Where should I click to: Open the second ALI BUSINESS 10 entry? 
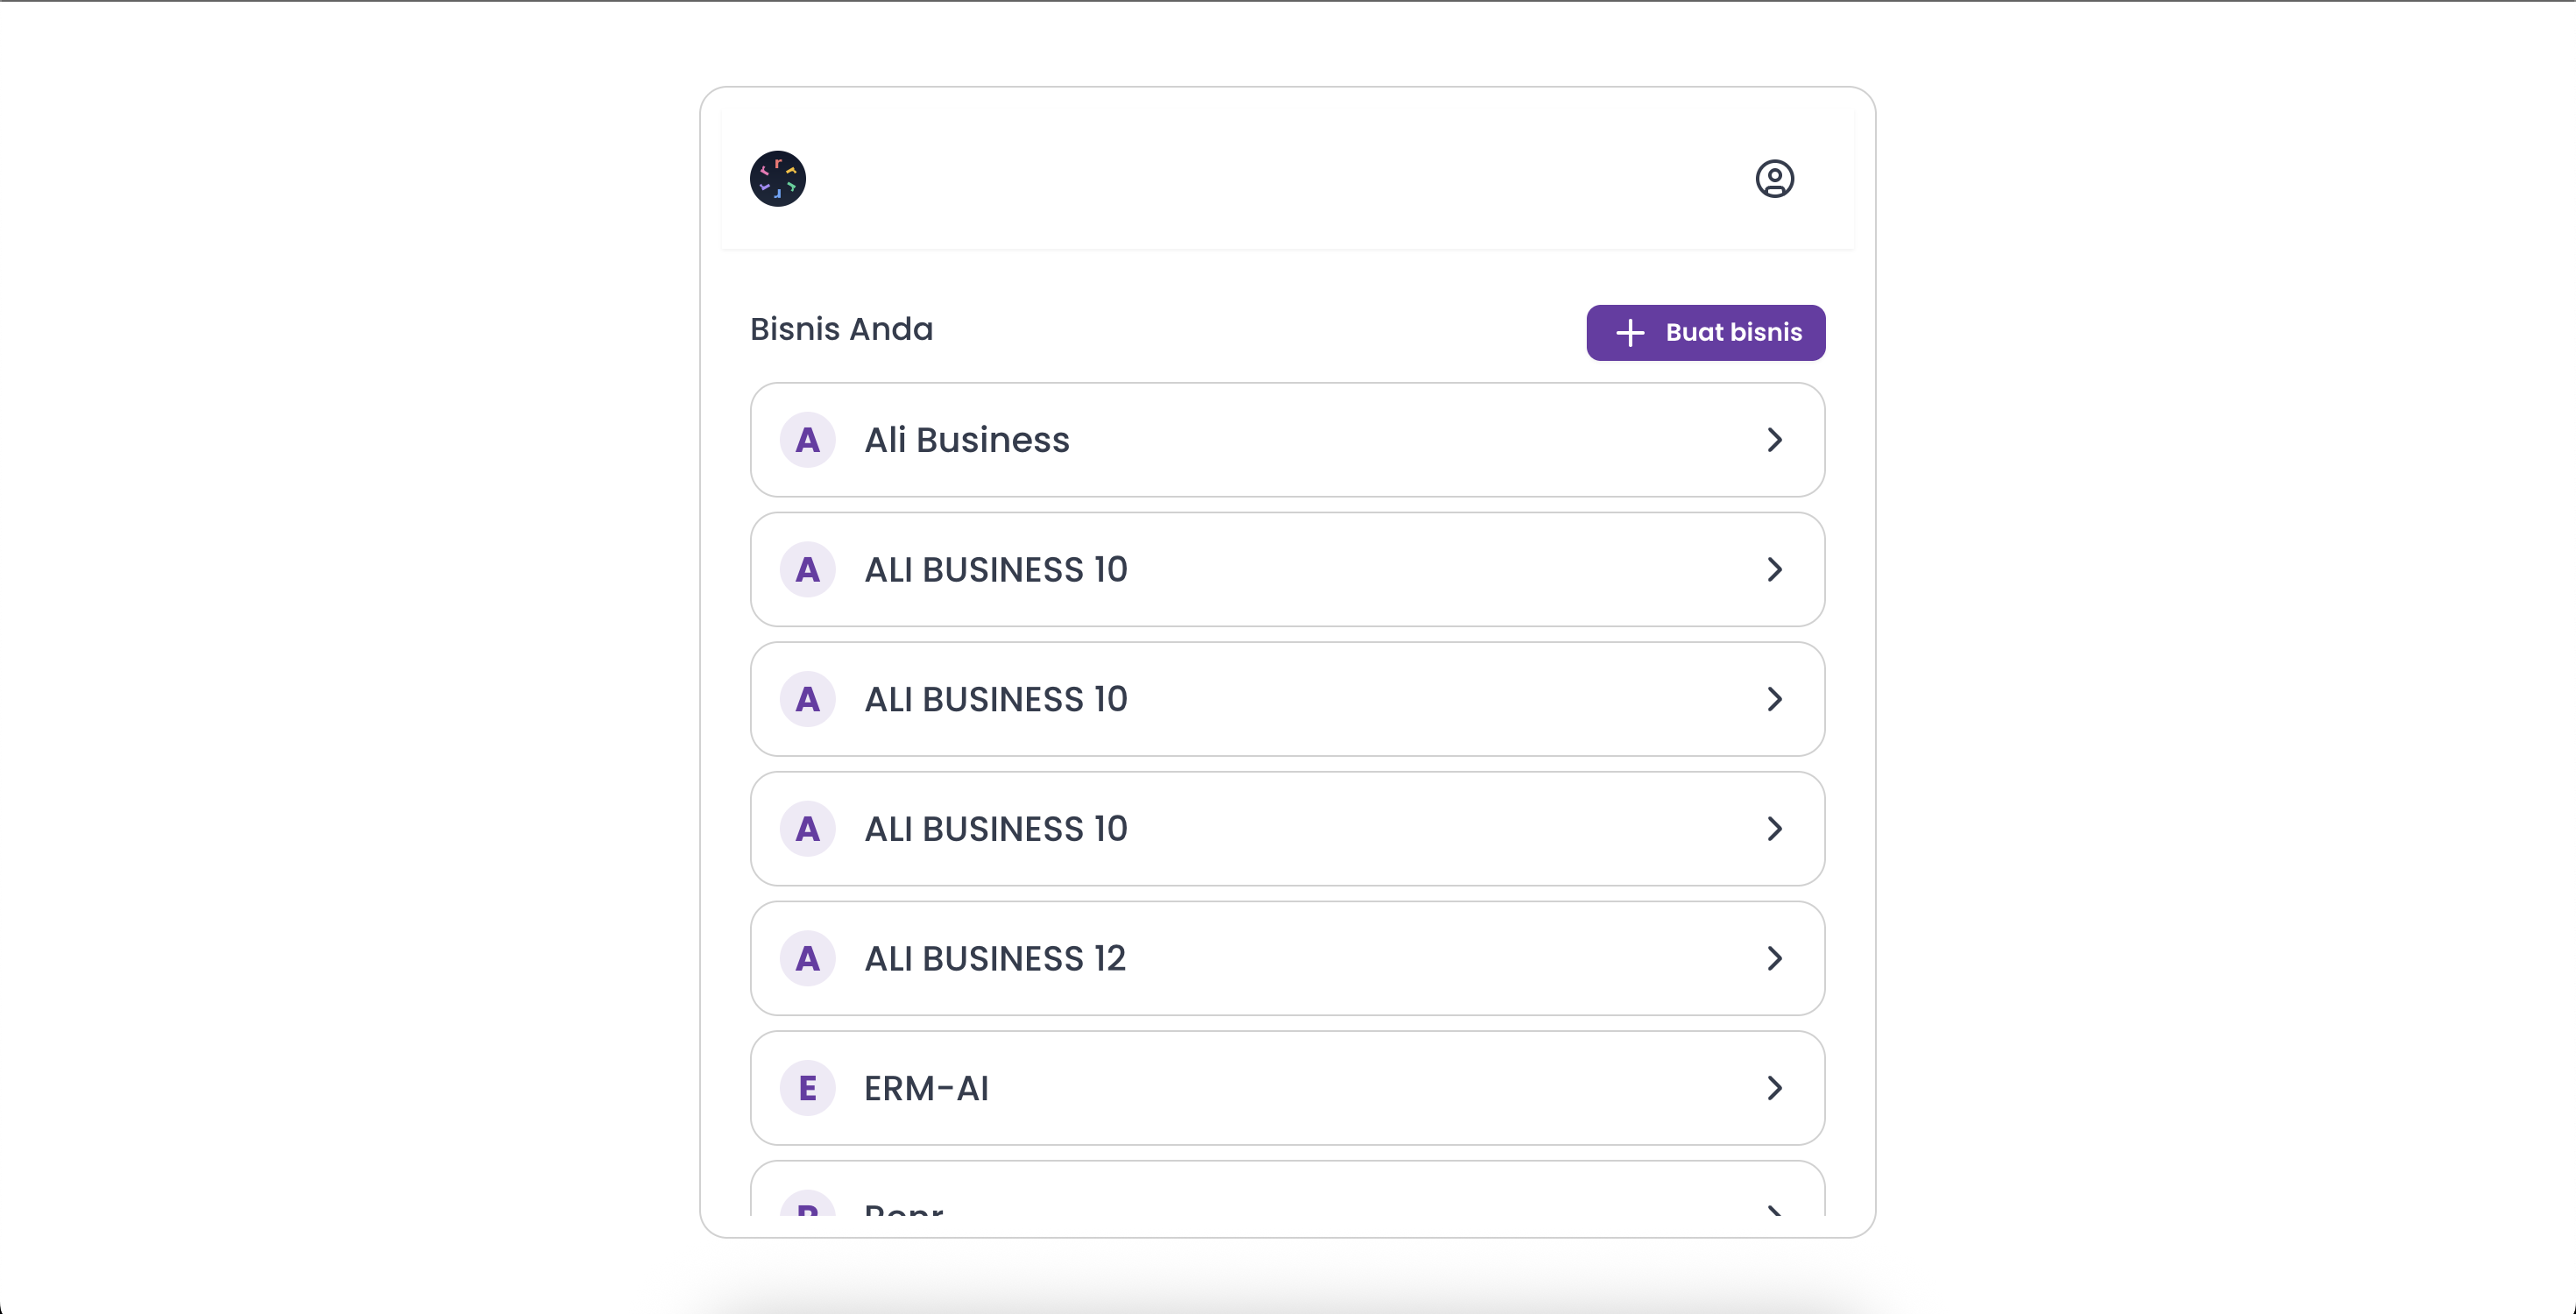(1288, 699)
